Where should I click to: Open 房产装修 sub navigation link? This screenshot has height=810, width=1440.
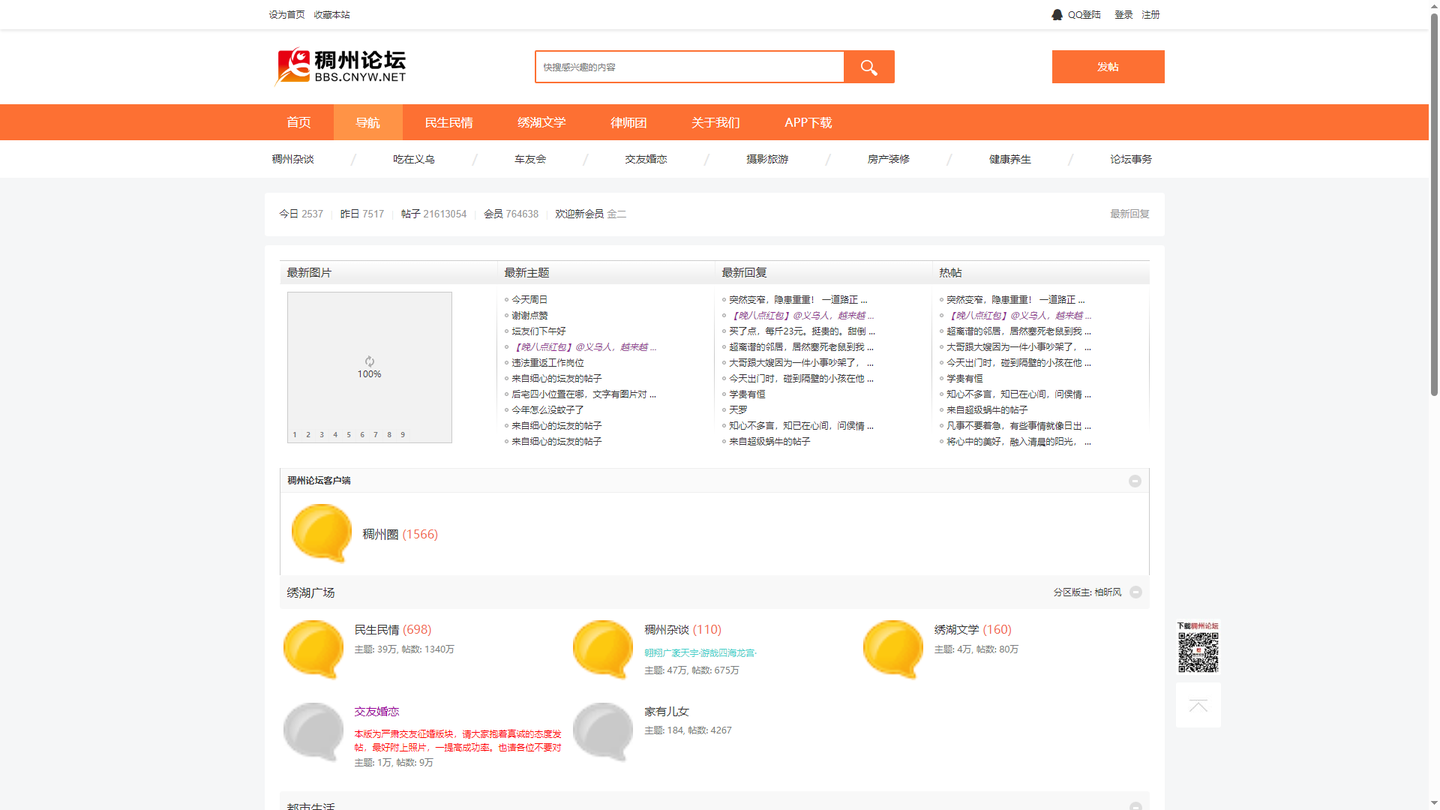click(x=888, y=159)
